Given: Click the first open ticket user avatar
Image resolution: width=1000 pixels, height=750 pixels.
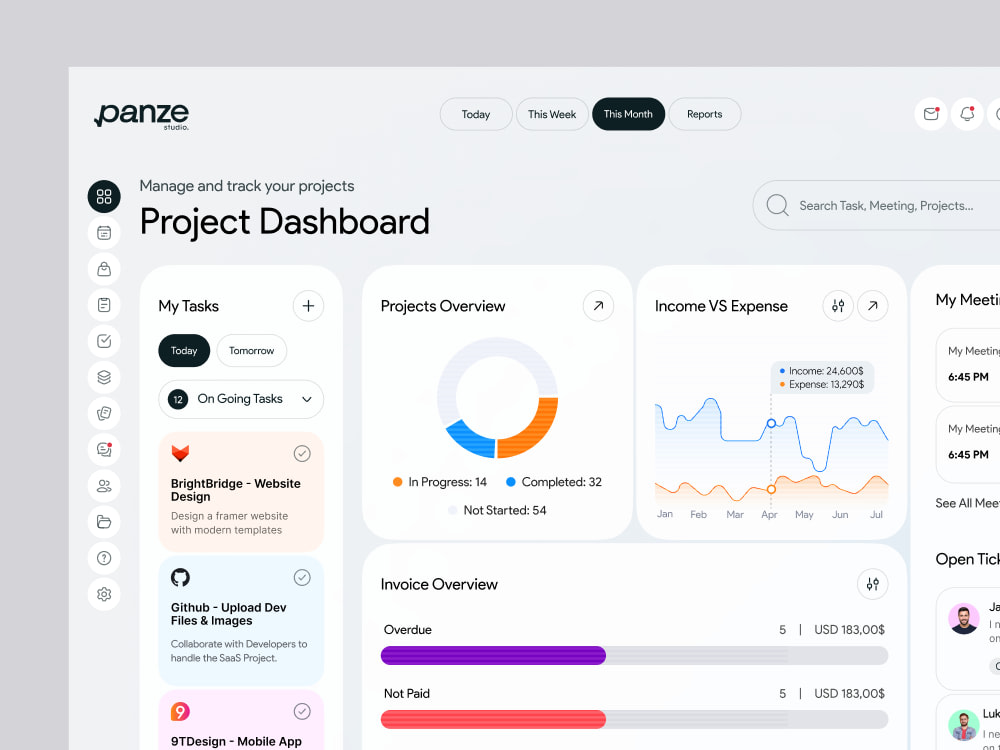Looking at the screenshot, I should [x=964, y=619].
